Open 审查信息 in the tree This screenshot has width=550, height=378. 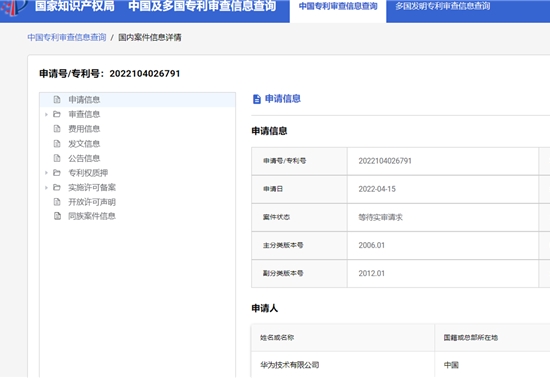tap(84, 114)
